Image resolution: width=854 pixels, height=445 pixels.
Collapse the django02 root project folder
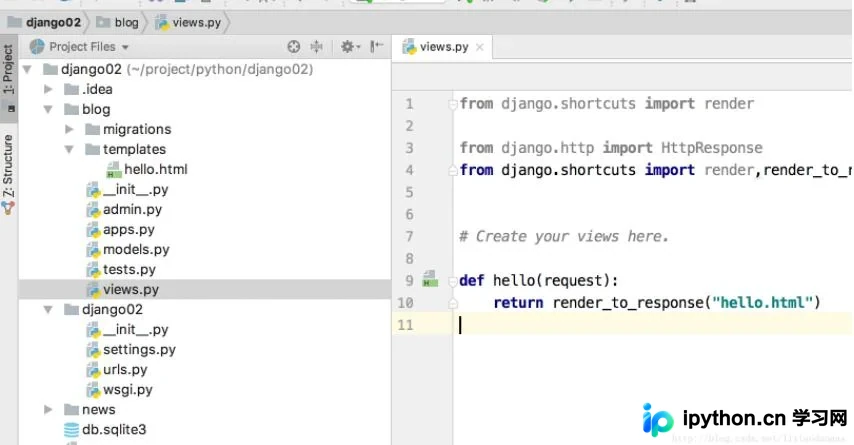click(x=27, y=69)
